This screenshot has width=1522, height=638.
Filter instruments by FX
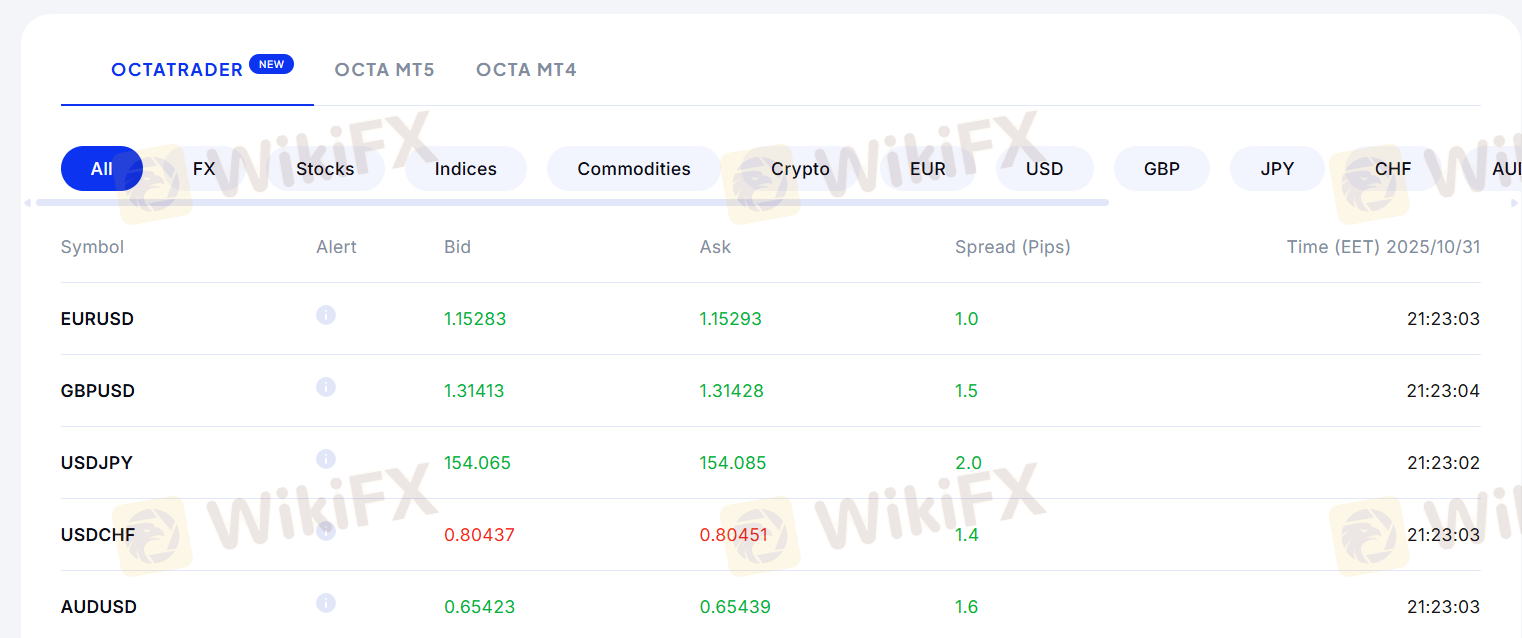click(x=204, y=169)
